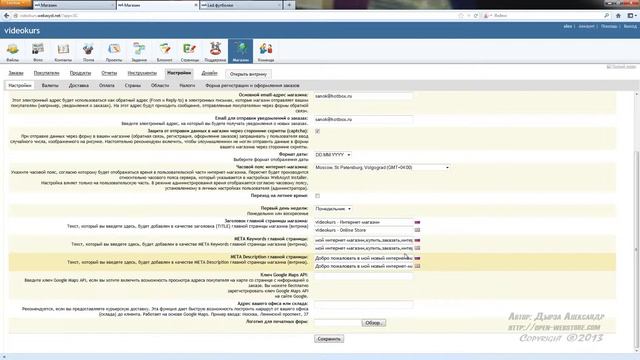
Task: Open the Почта app icon
Action: pyautogui.click(x=89, y=52)
